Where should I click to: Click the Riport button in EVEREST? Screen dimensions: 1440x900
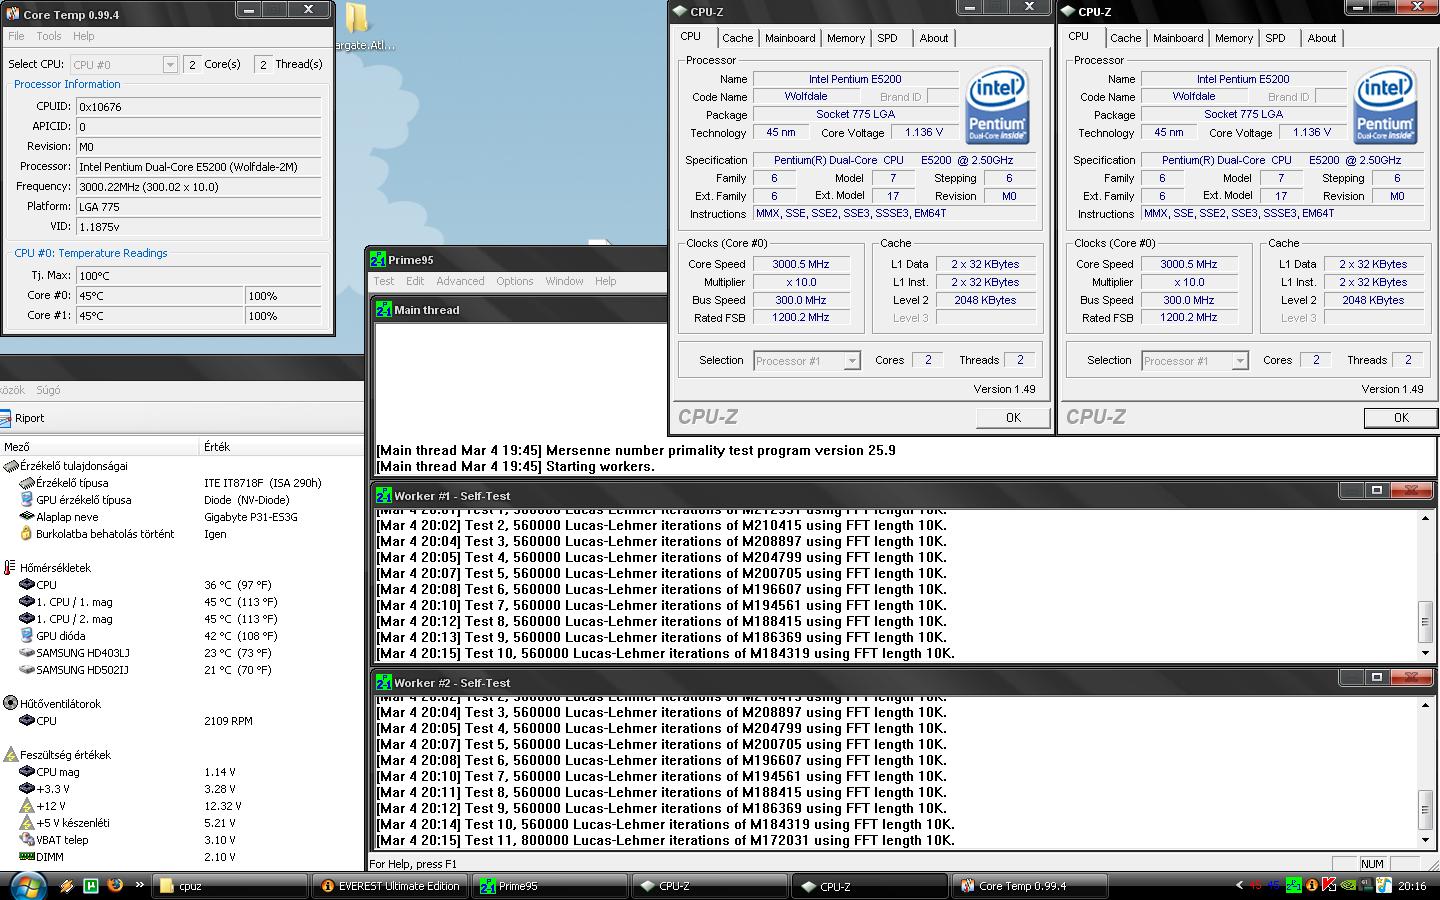pos(22,418)
